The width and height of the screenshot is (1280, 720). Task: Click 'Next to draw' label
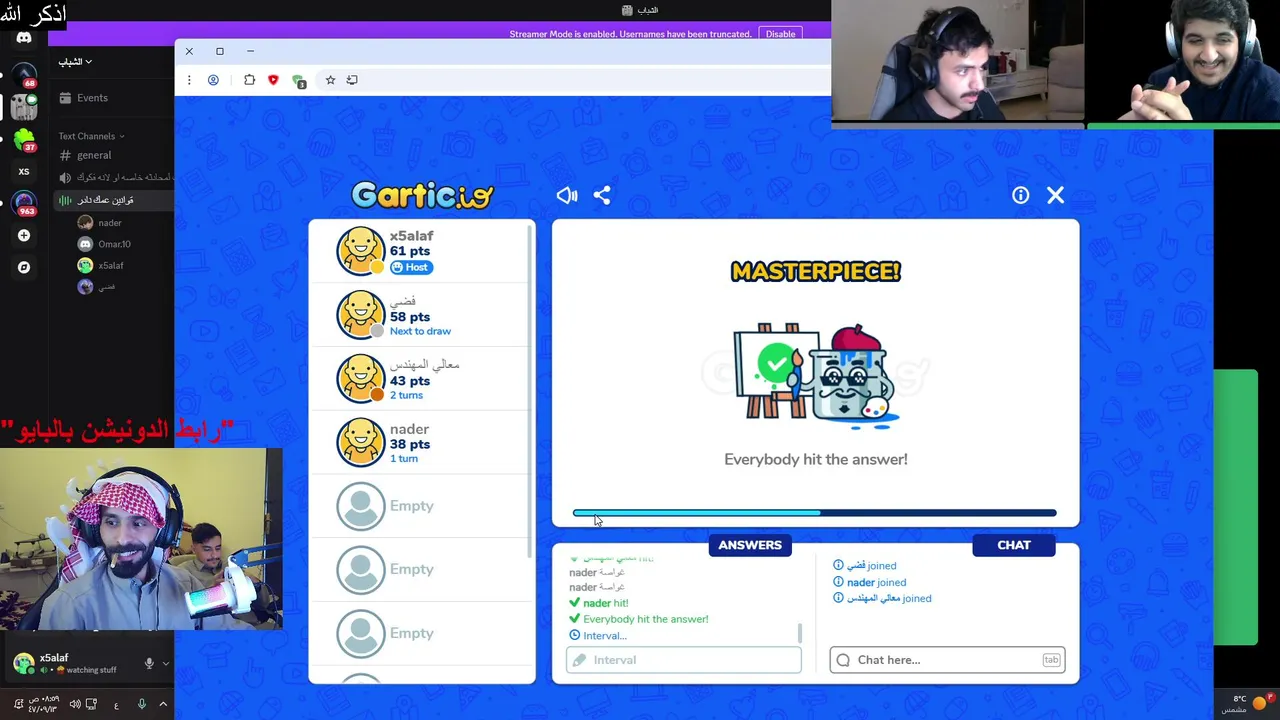coord(420,331)
